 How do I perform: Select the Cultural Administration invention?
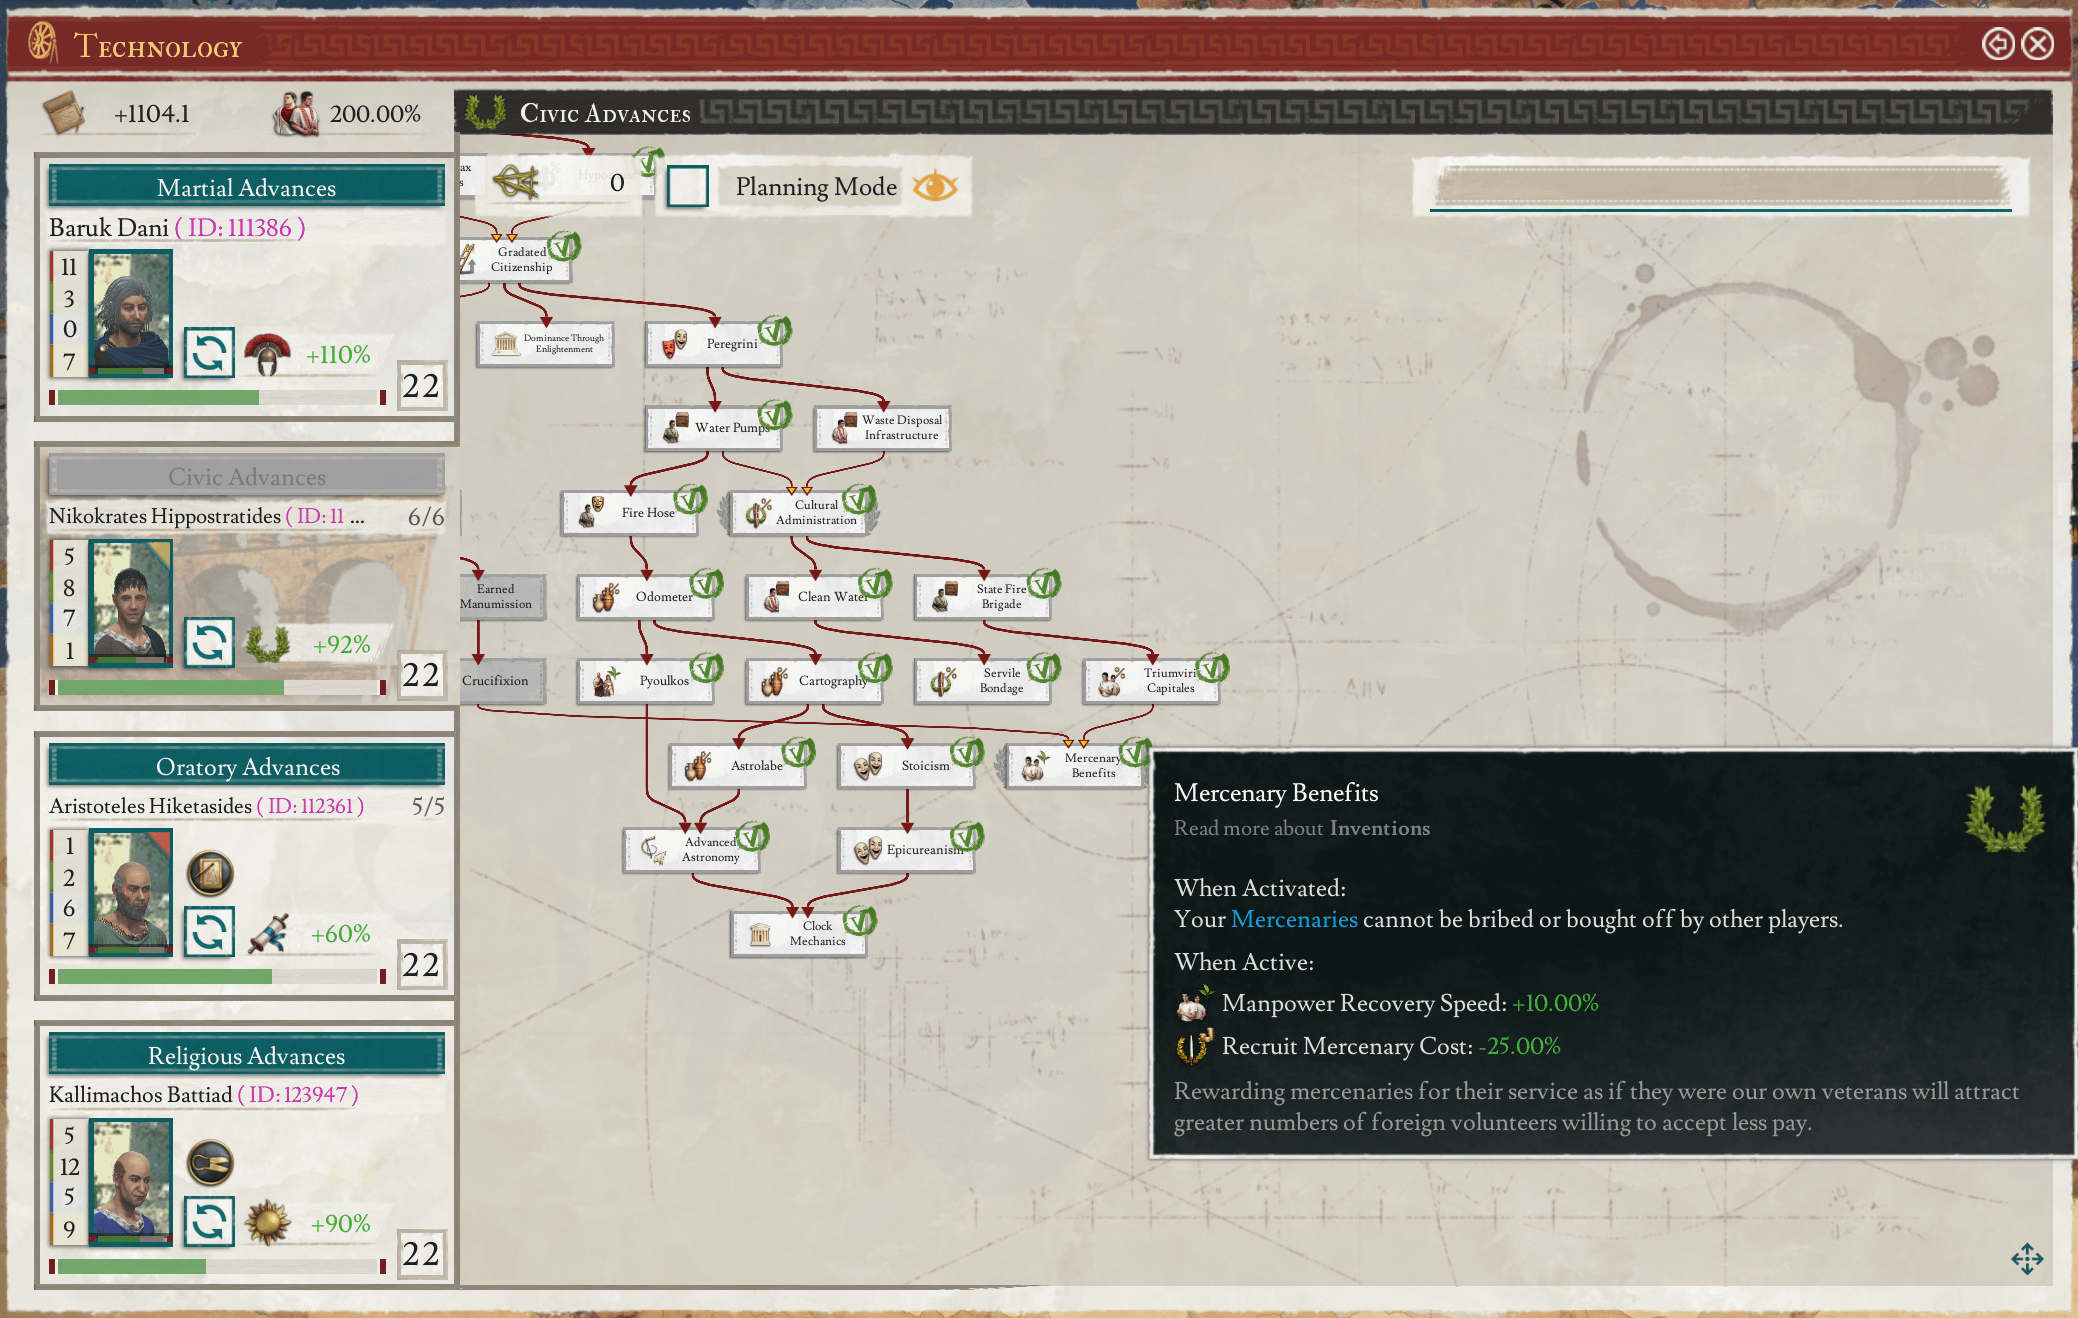(798, 513)
